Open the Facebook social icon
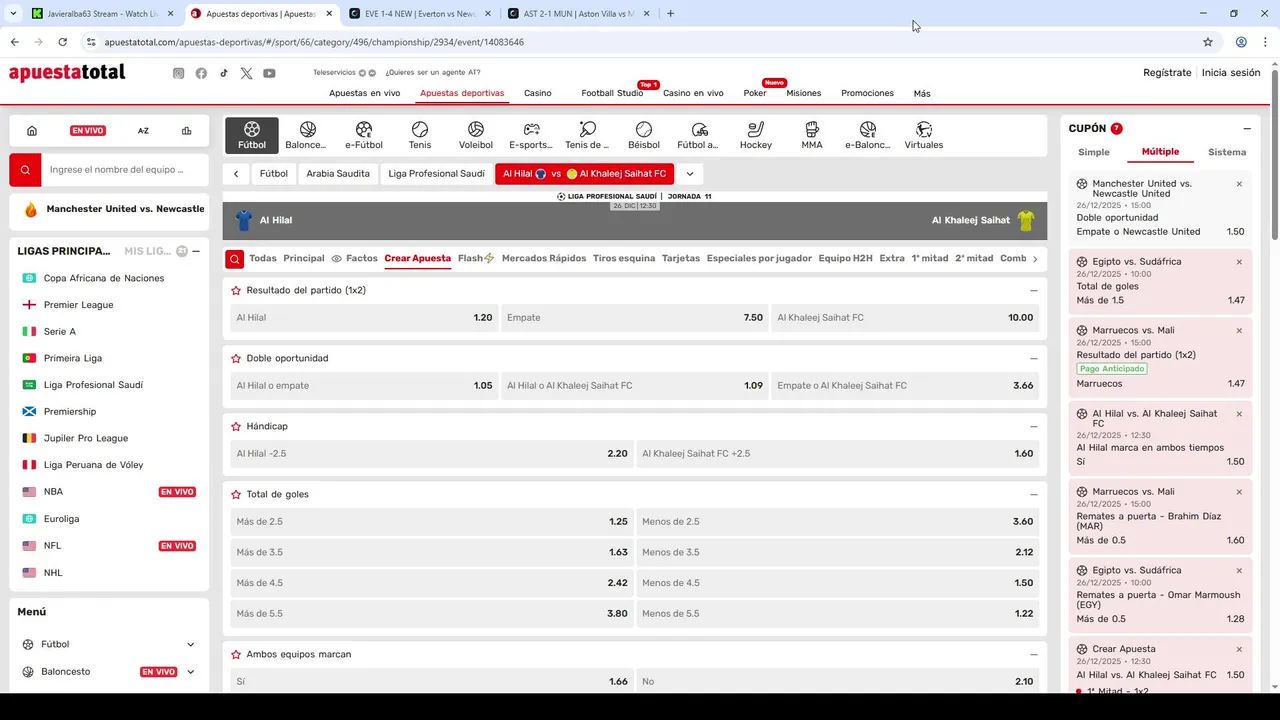 pos(201,73)
